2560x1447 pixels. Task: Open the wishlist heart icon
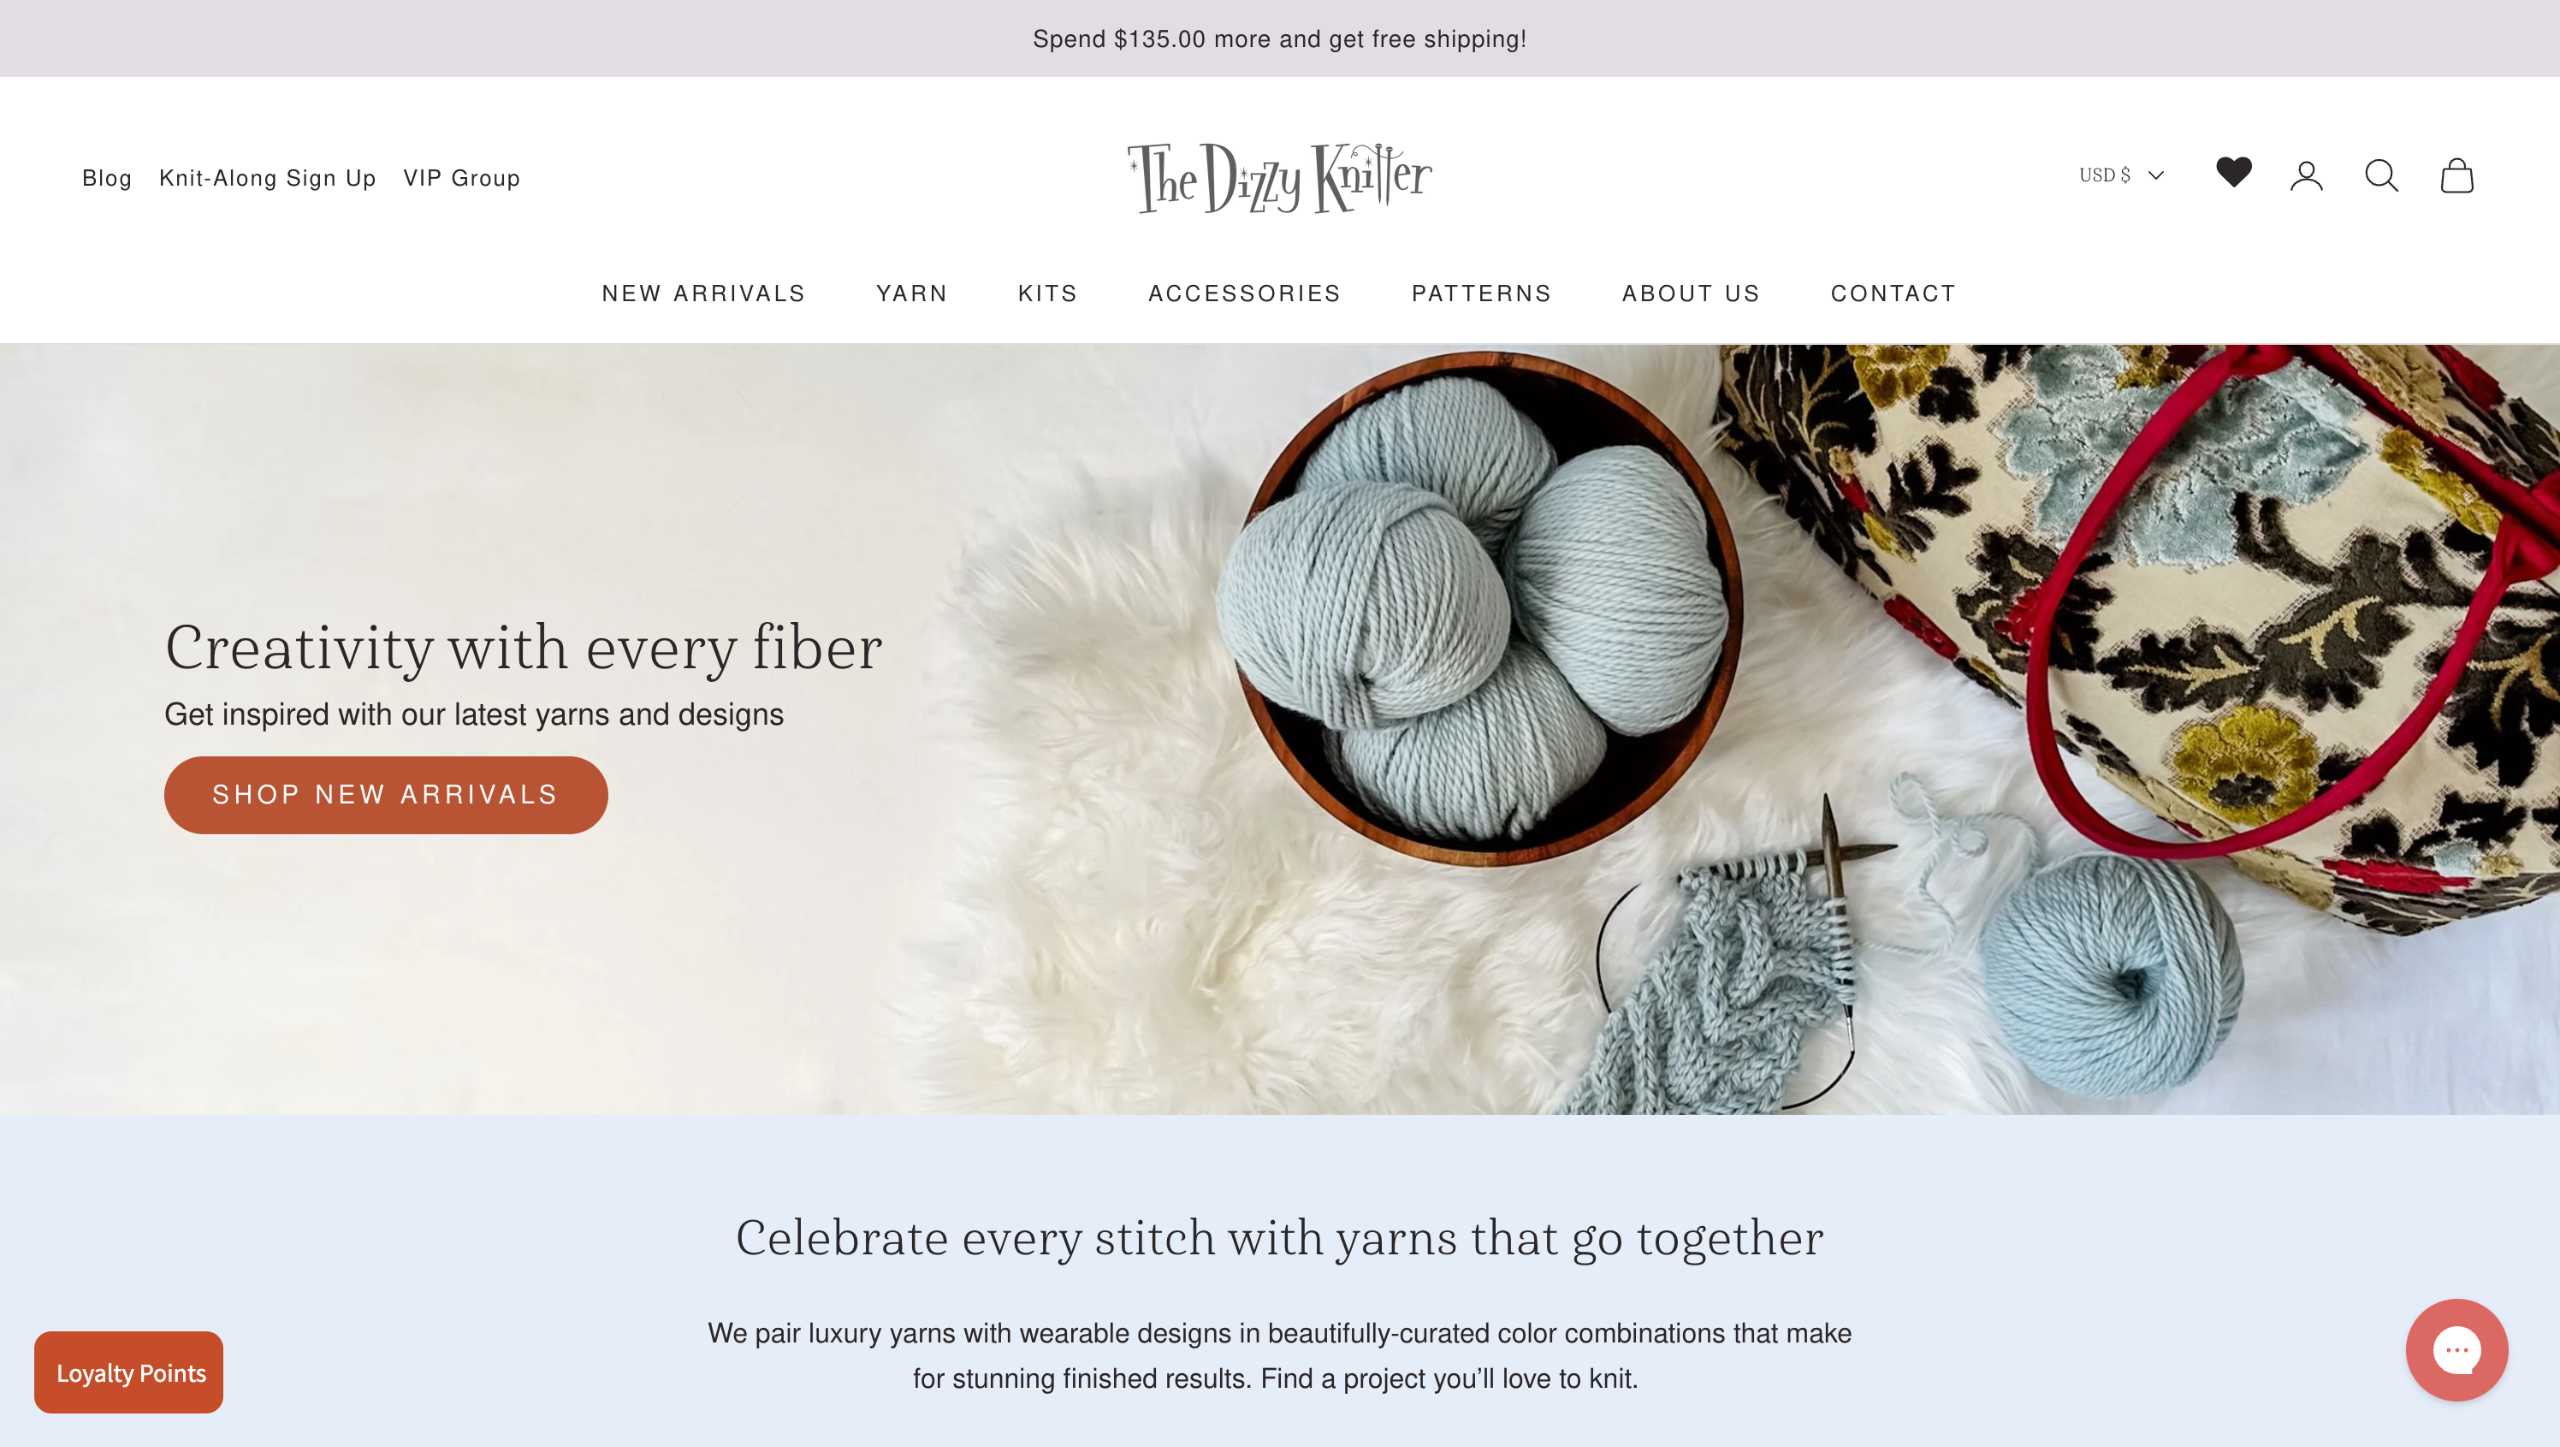point(2233,172)
